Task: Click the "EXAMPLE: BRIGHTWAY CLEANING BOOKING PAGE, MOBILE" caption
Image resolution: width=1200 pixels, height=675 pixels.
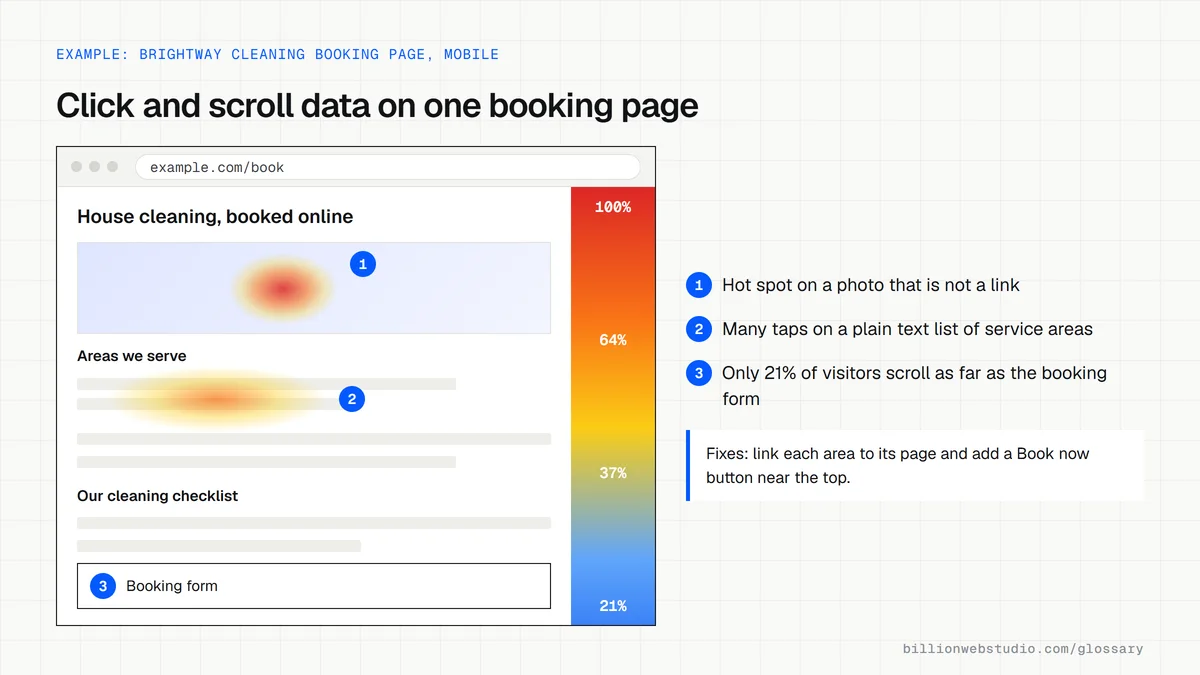Action: 277,54
